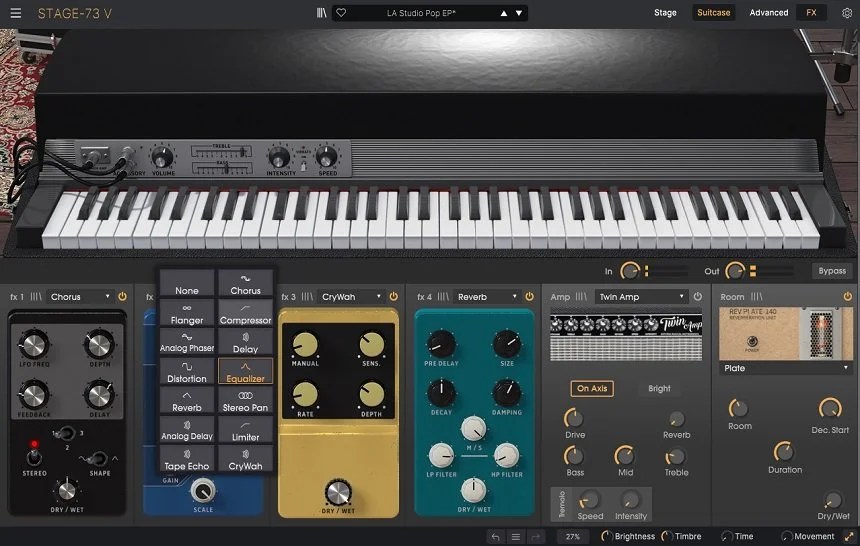Click the redo arrow in bottom bar
The height and width of the screenshot is (546, 860).
click(x=536, y=537)
